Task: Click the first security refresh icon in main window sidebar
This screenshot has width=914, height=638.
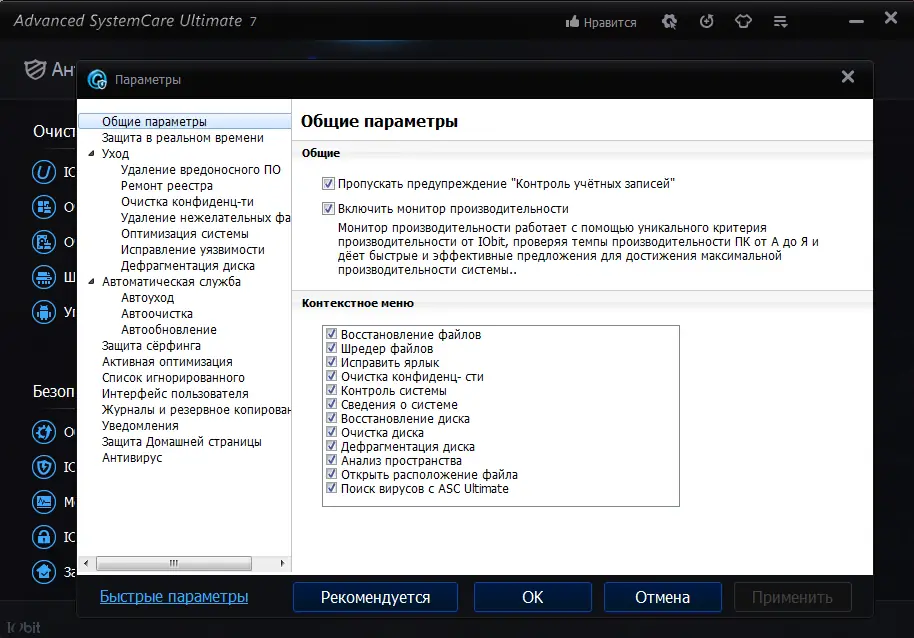Action: [x=44, y=432]
